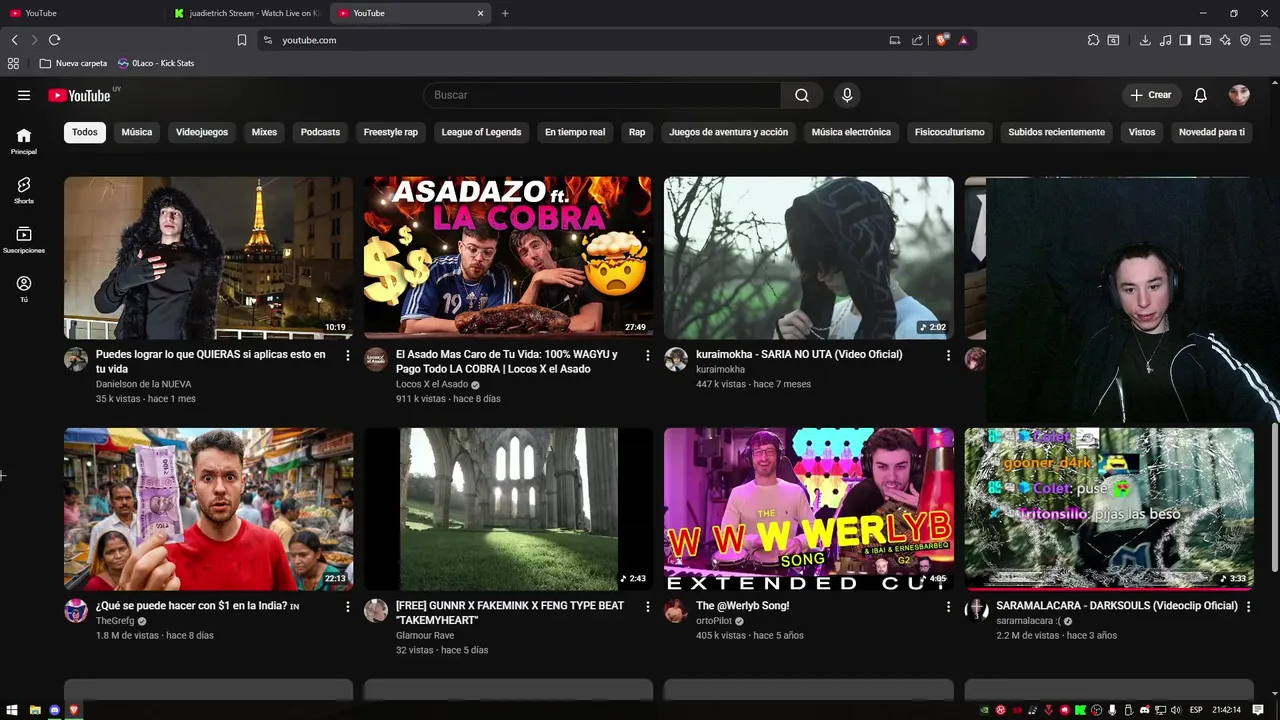Image resolution: width=1280 pixels, height=720 pixels.
Task: Open options for the TheGrefg India video
Action: pyautogui.click(x=347, y=606)
